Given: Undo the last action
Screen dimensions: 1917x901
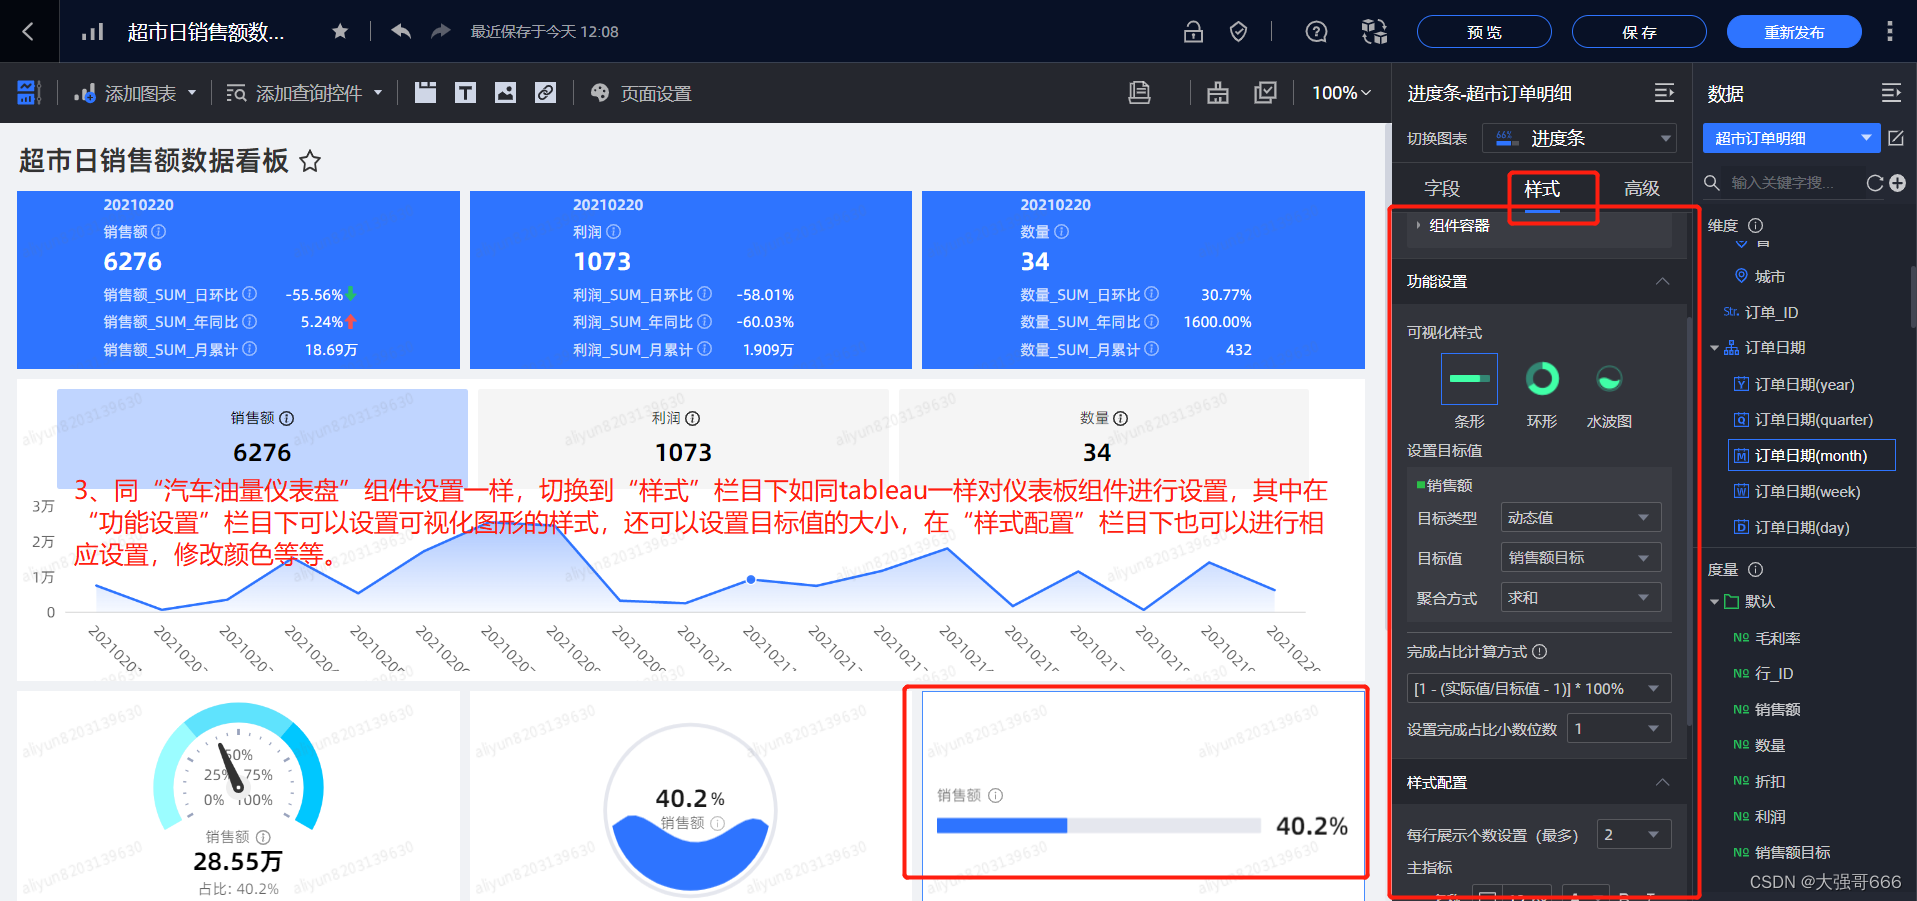Looking at the screenshot, I should click(x=401, y=32).
